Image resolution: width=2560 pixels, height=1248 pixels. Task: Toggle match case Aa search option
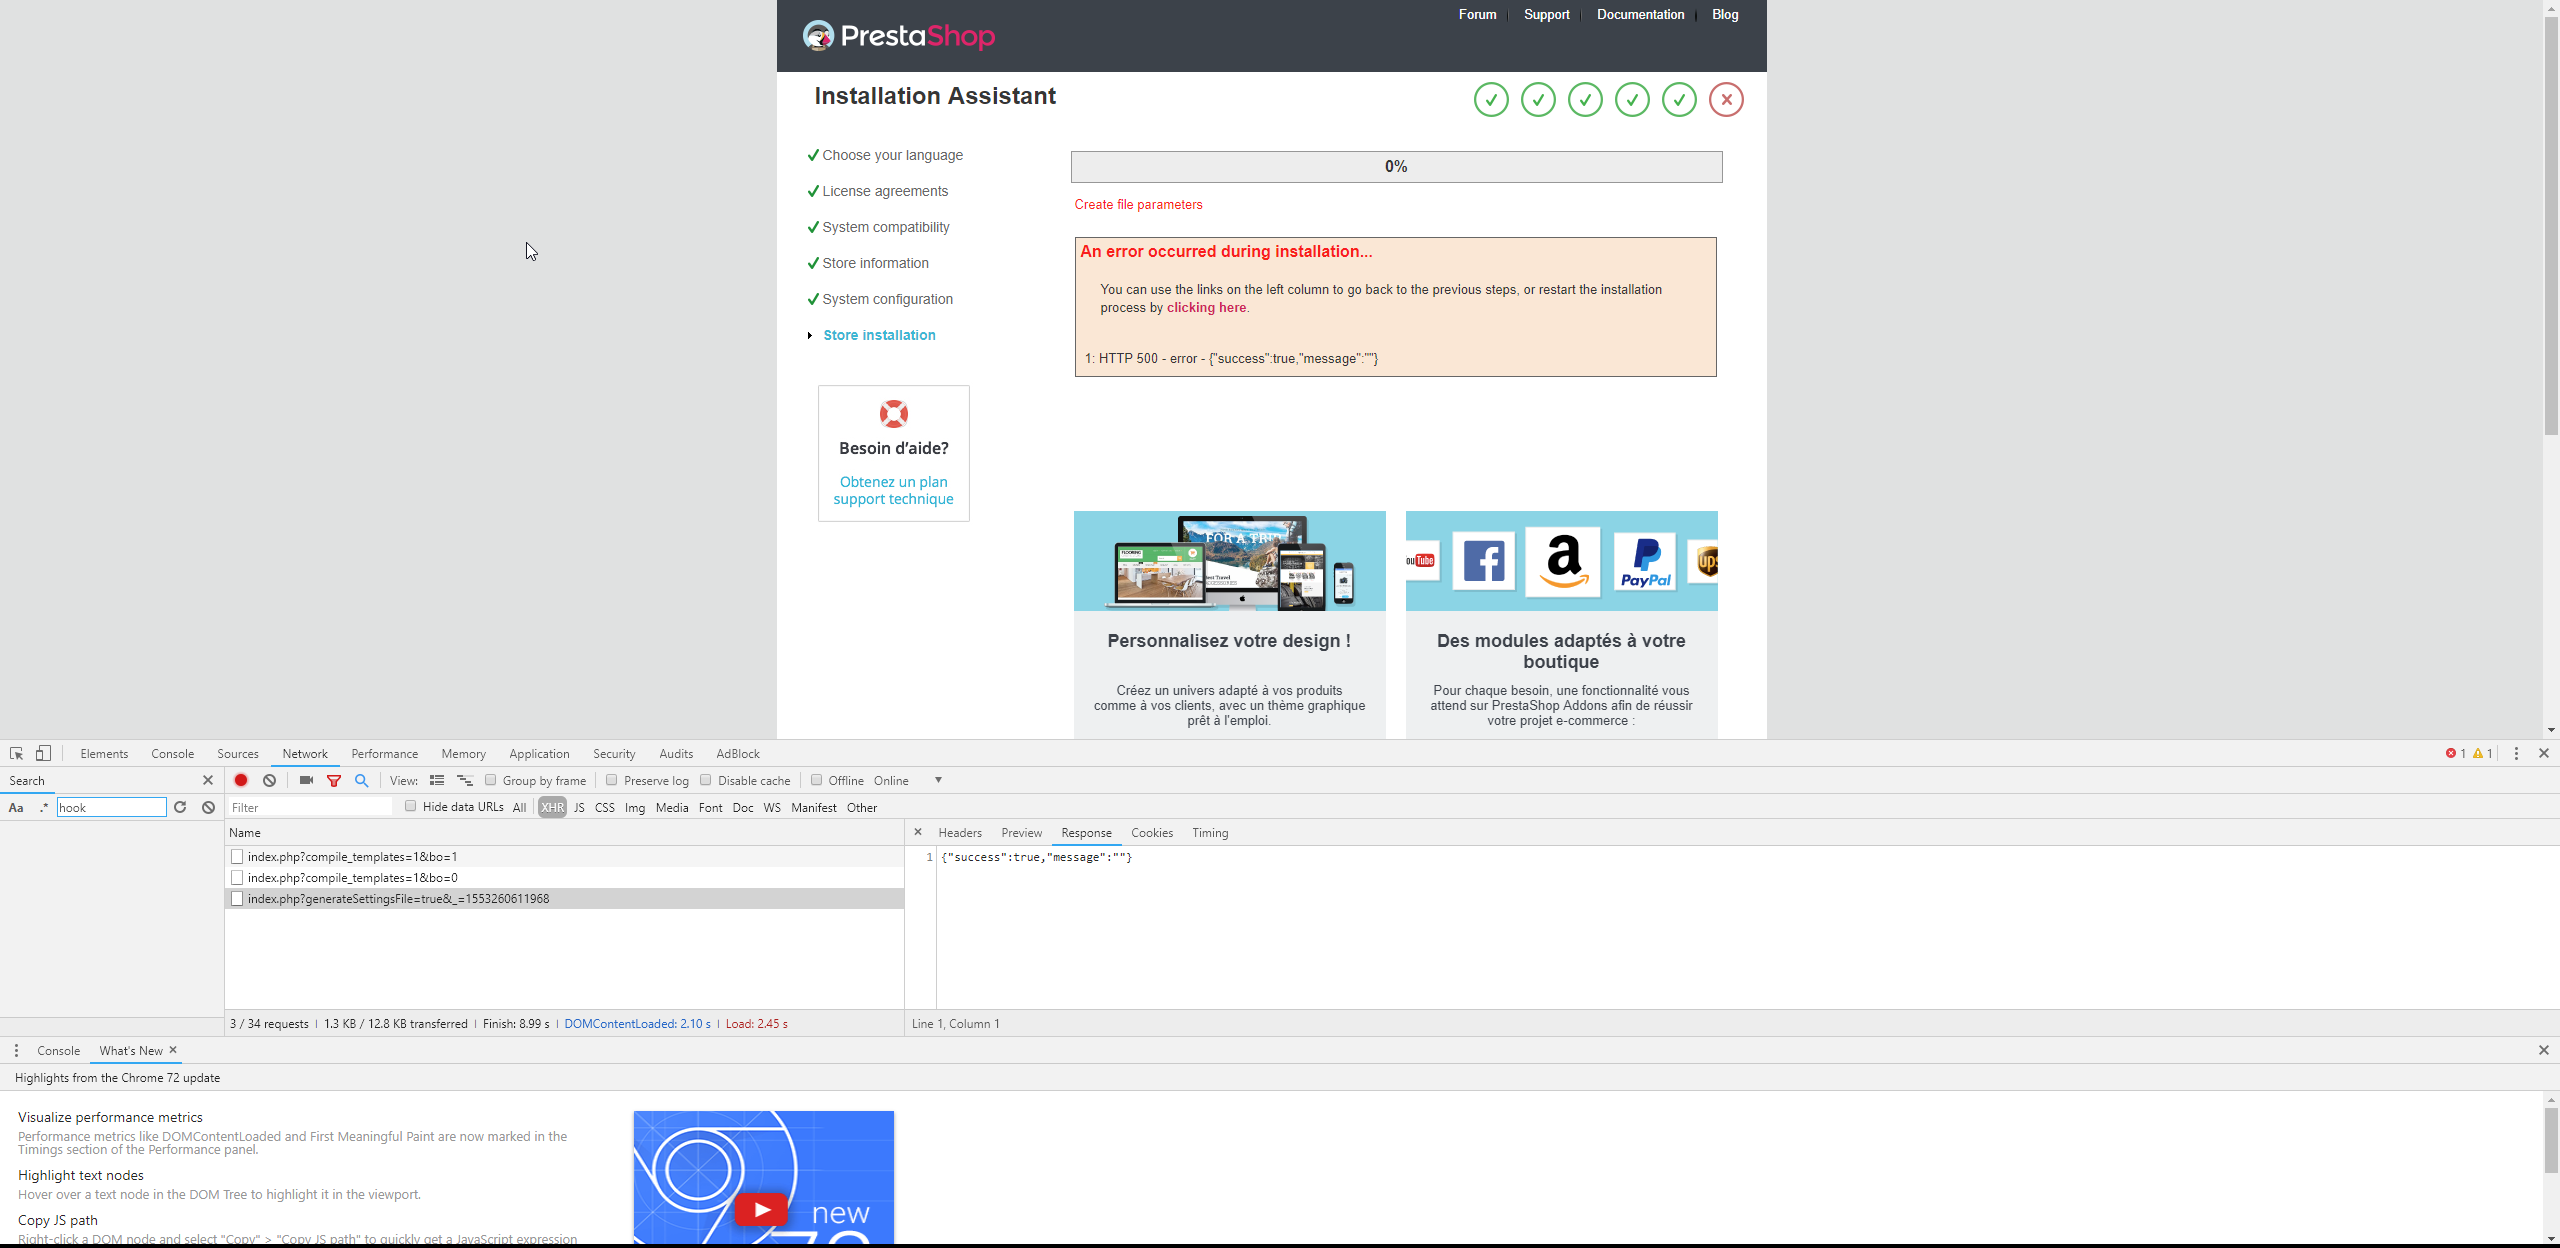pyautogui.click(x=16, y=808)
